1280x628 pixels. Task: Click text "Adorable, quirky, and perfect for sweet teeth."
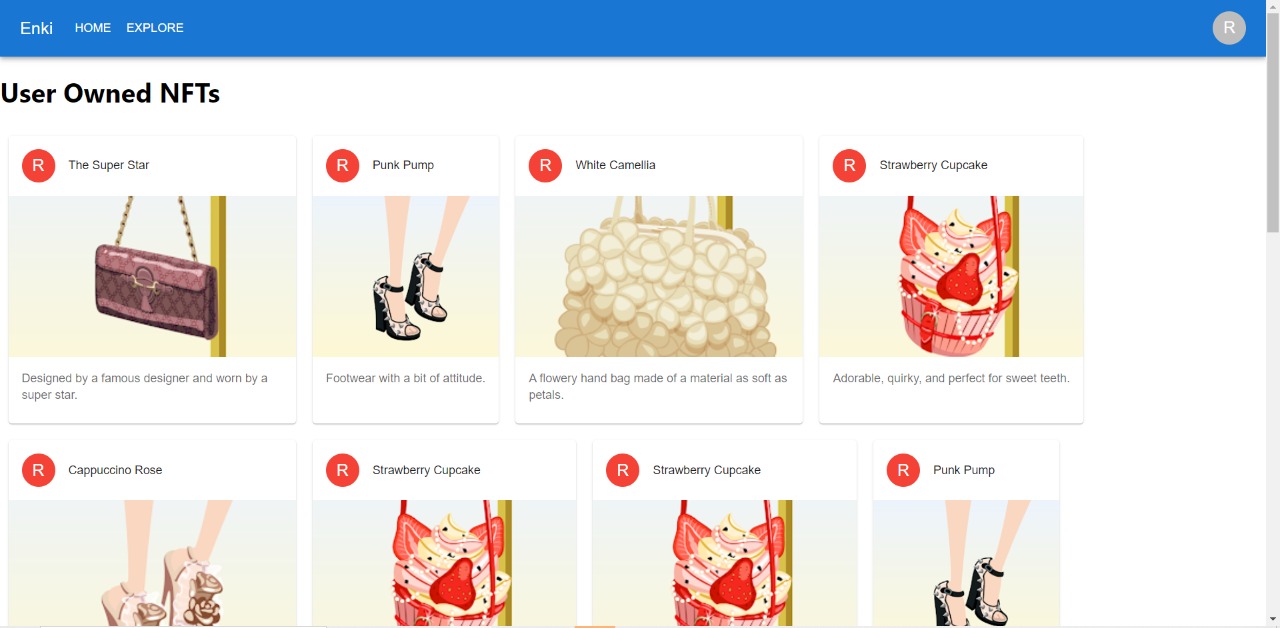click(x=951, y=378)
